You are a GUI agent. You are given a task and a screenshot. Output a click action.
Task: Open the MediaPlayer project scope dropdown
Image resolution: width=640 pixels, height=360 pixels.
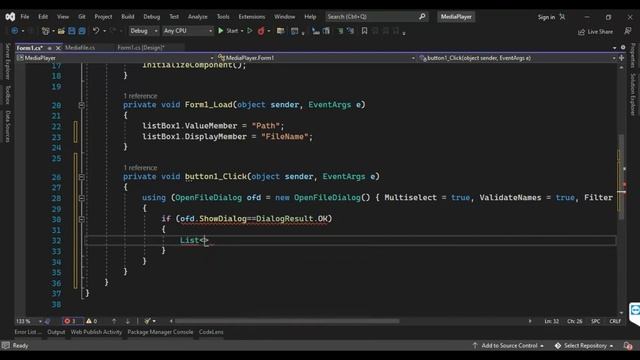[116, 58]
